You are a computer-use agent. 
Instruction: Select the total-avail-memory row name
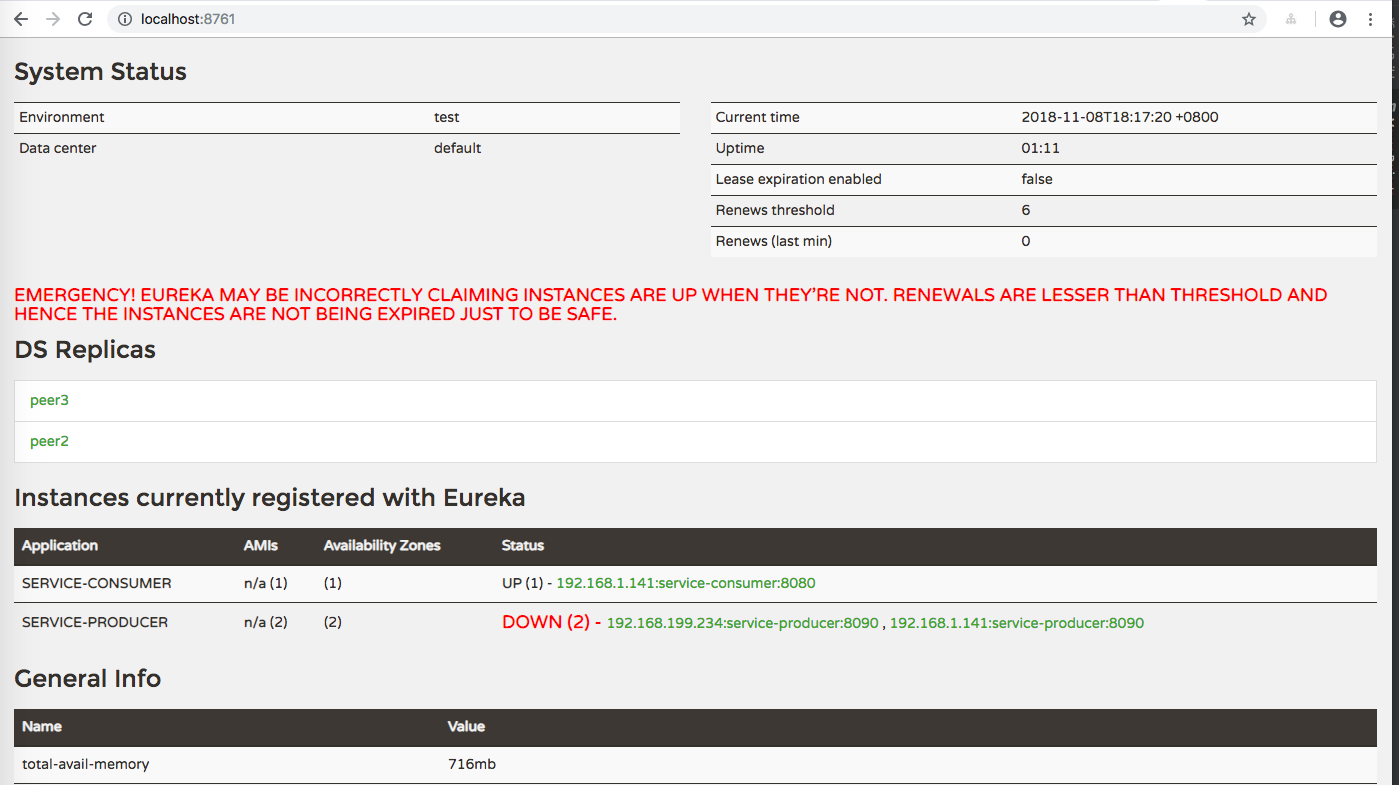86,764
